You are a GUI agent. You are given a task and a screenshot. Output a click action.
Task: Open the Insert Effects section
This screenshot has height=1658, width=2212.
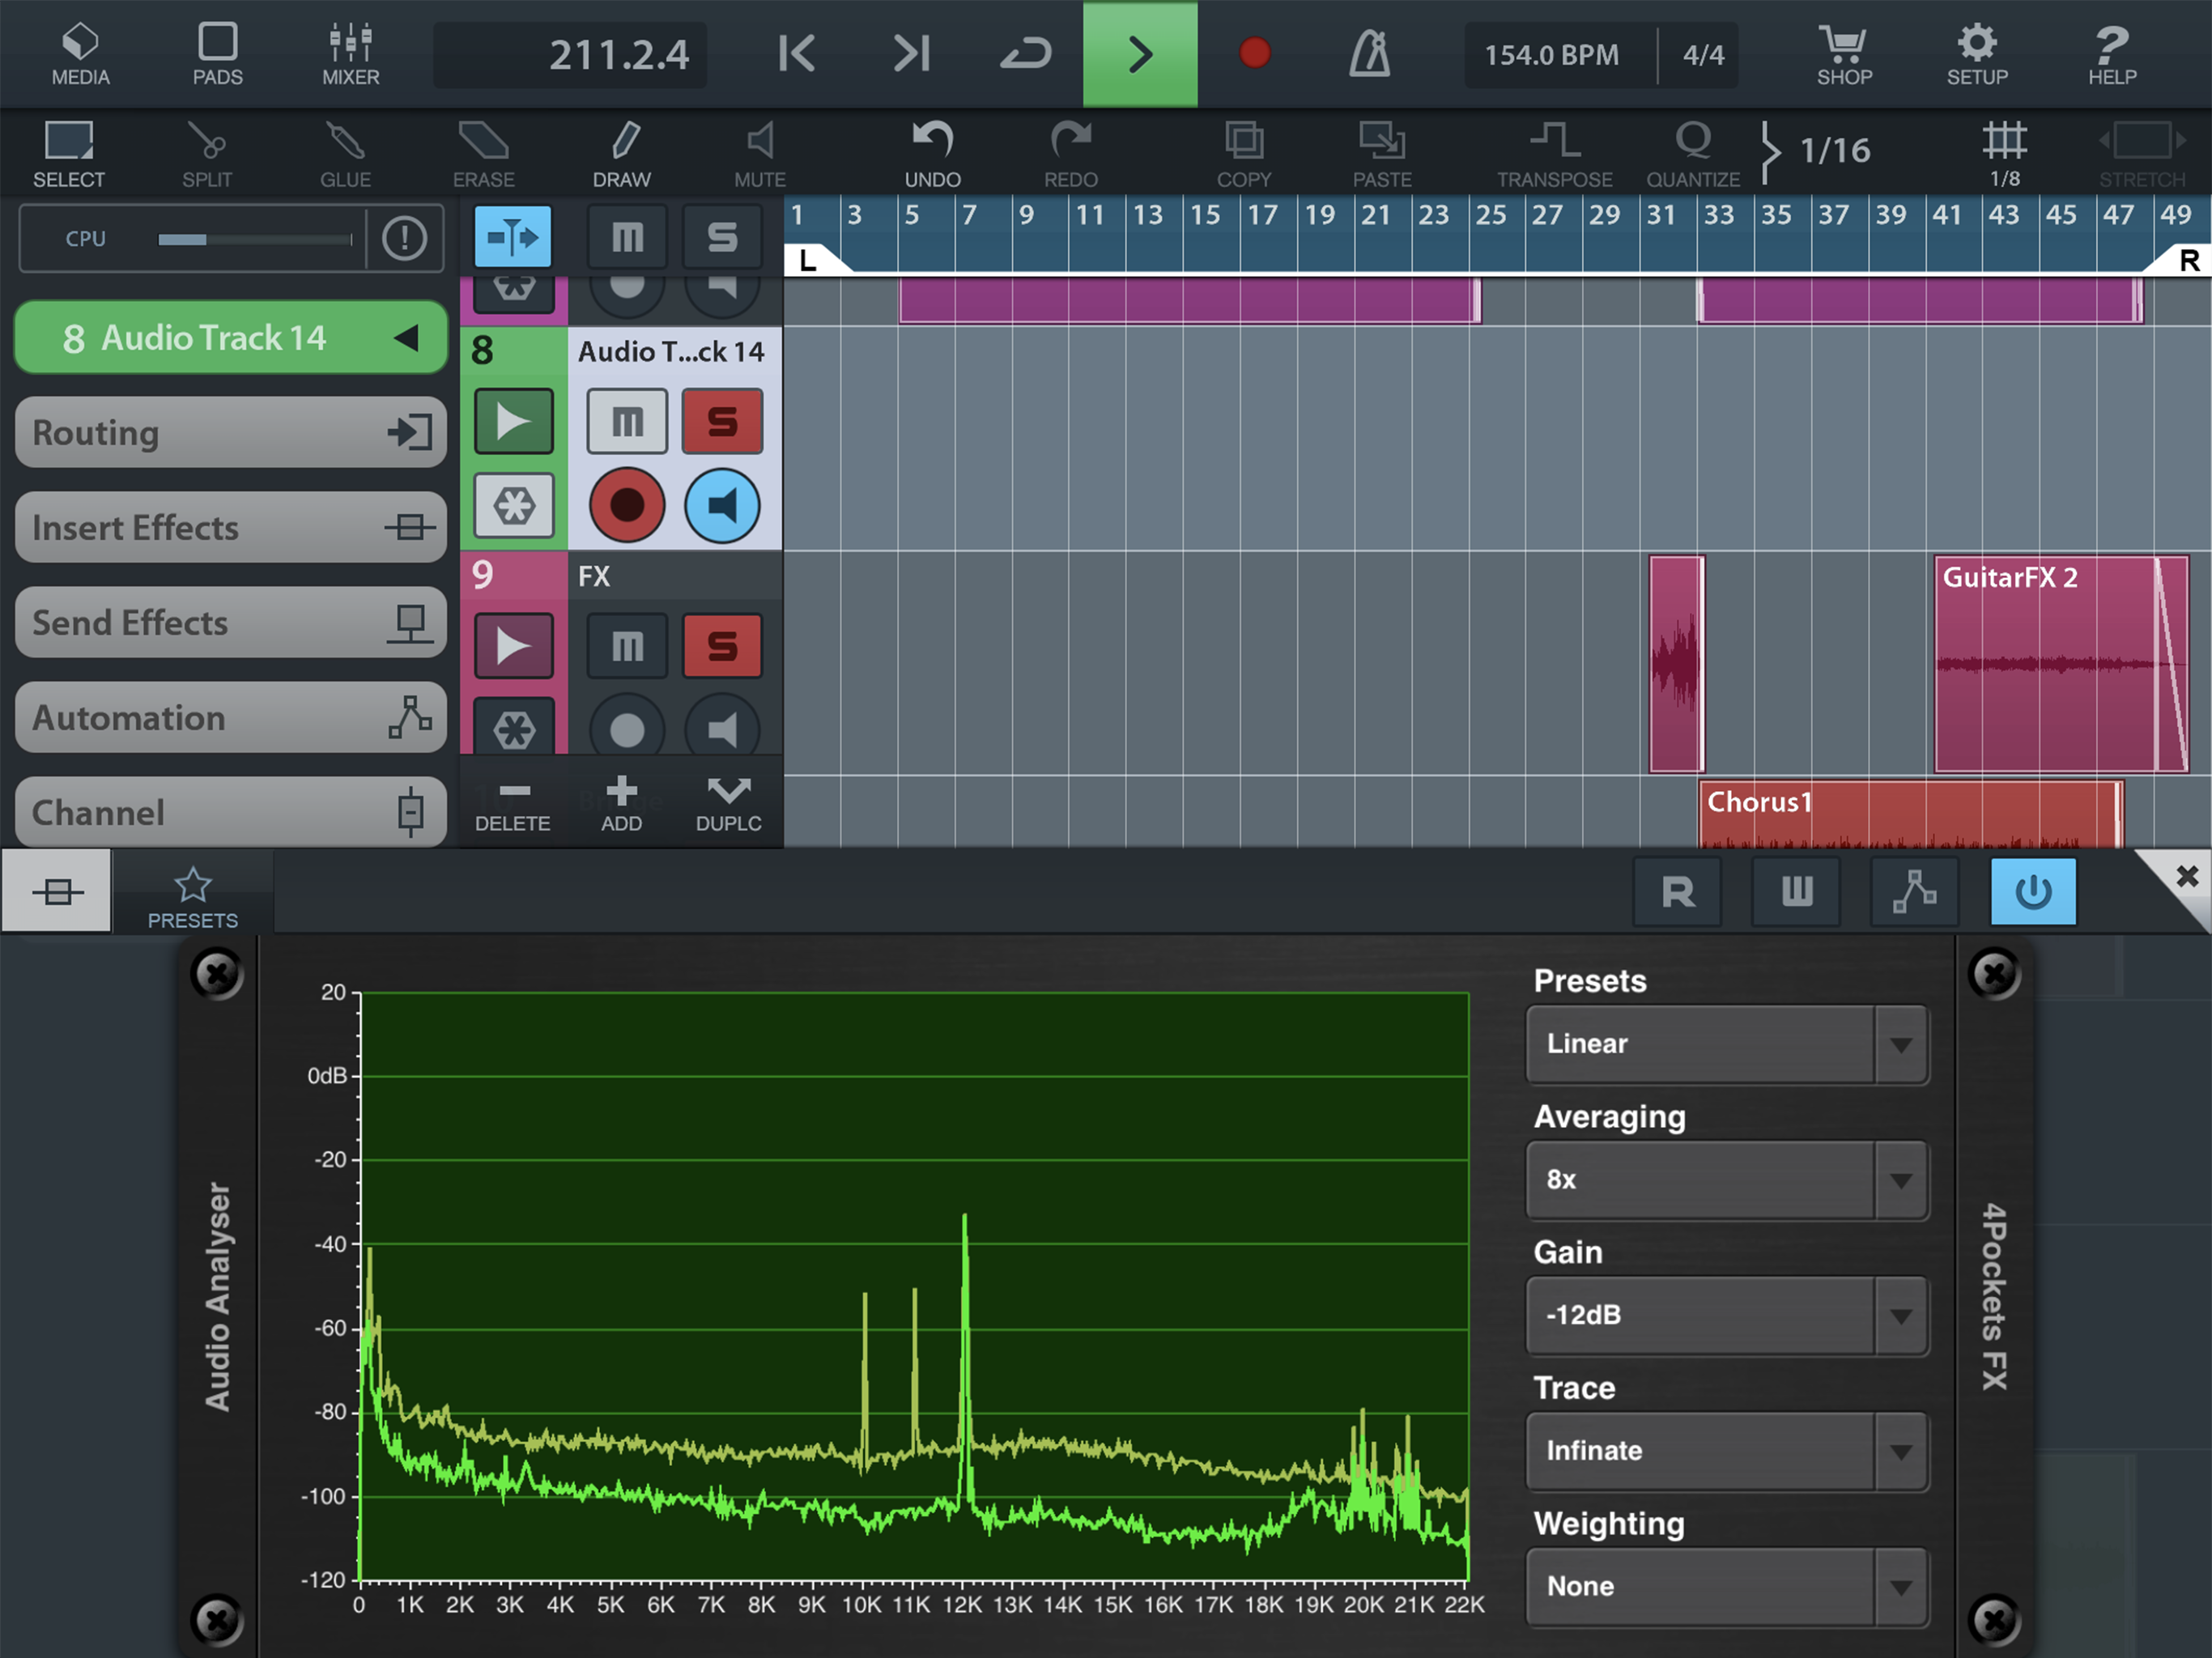pyautogui.click(x=230, y=527)
